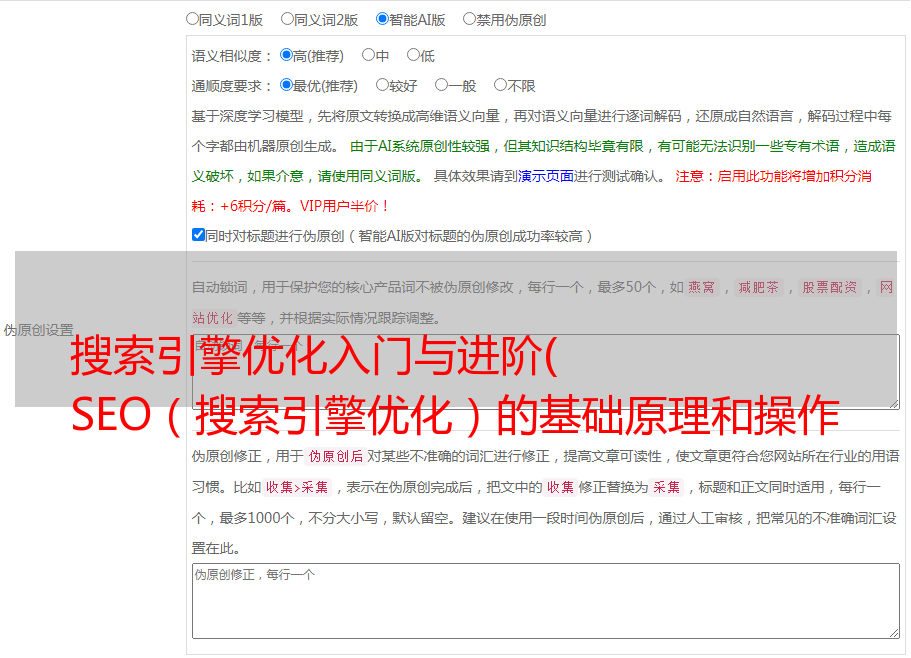Click the 减肥茶 example keyword
The height and width of the screenshot is (658, 911).
(x=758, y=287)
